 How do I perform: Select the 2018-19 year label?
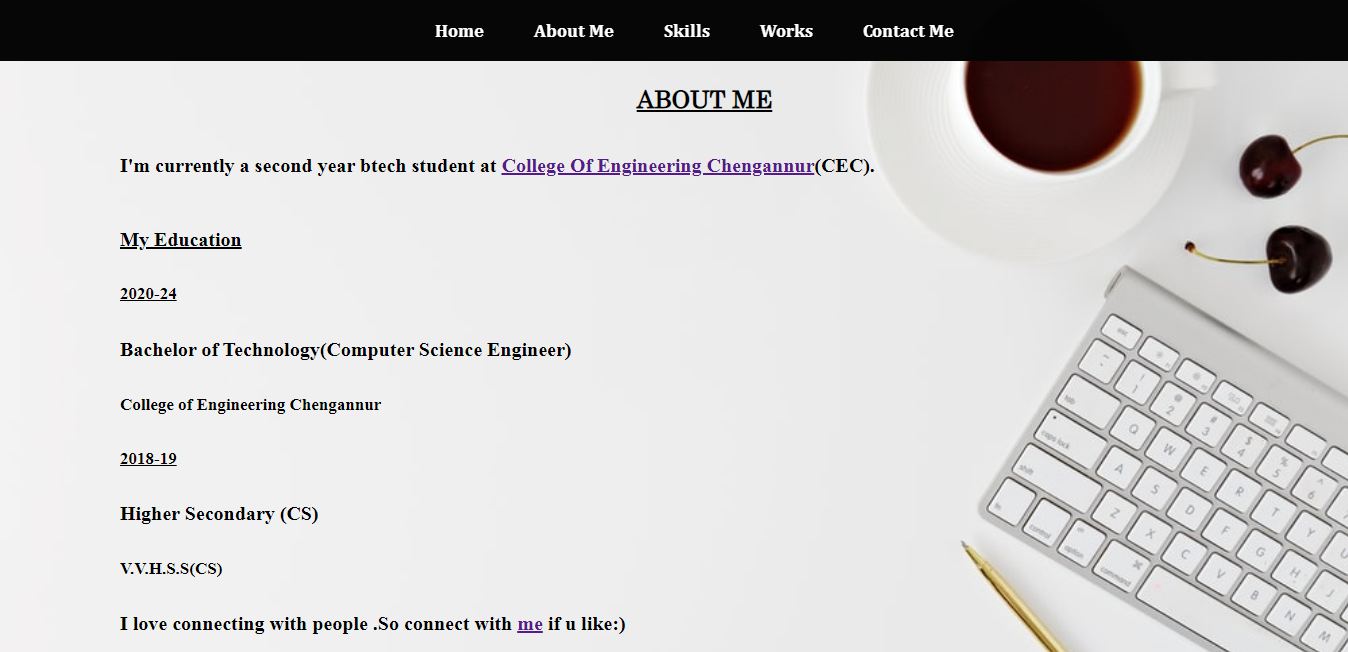[x=148, y=459]
